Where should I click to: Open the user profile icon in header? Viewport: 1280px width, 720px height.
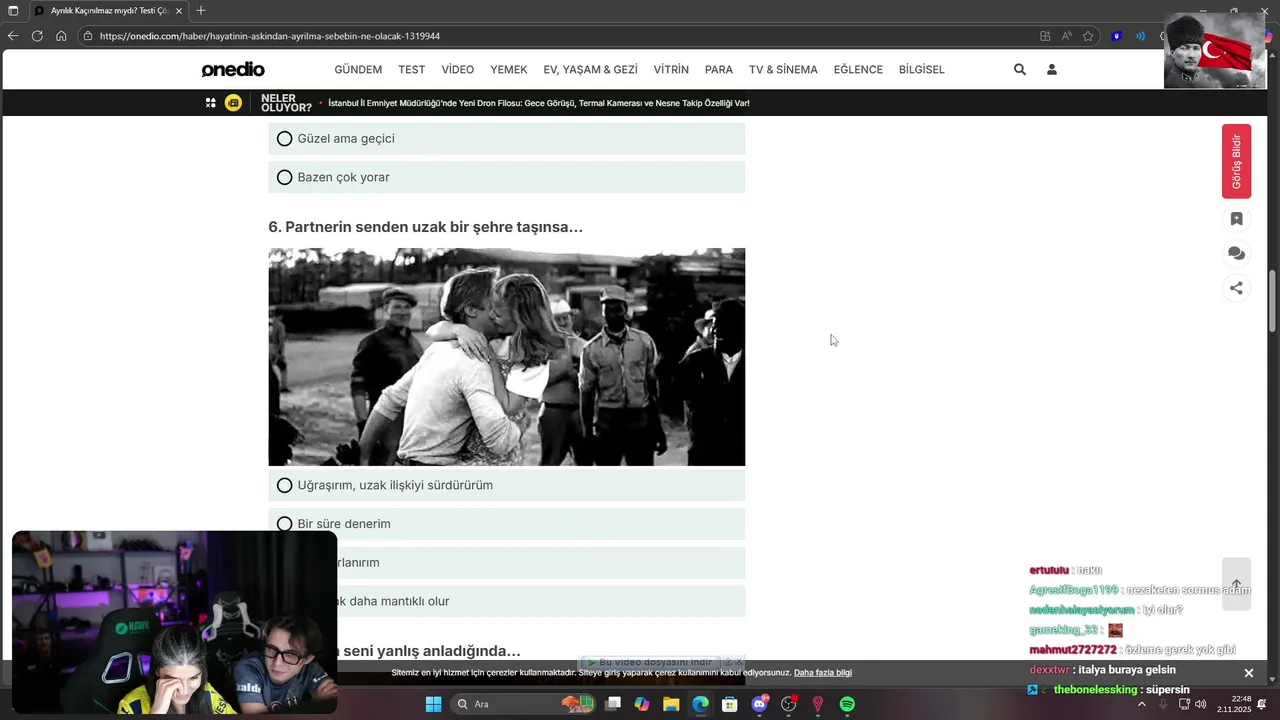point(1051,70)
